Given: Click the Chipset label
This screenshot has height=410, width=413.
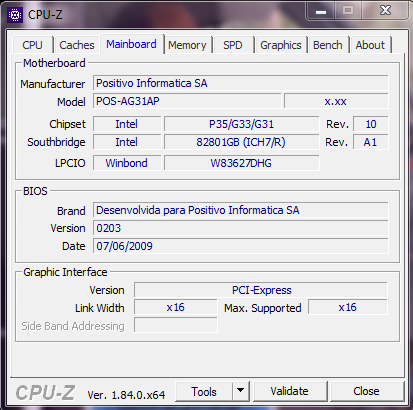Looking at the screenshot, I should coord(67,124).
